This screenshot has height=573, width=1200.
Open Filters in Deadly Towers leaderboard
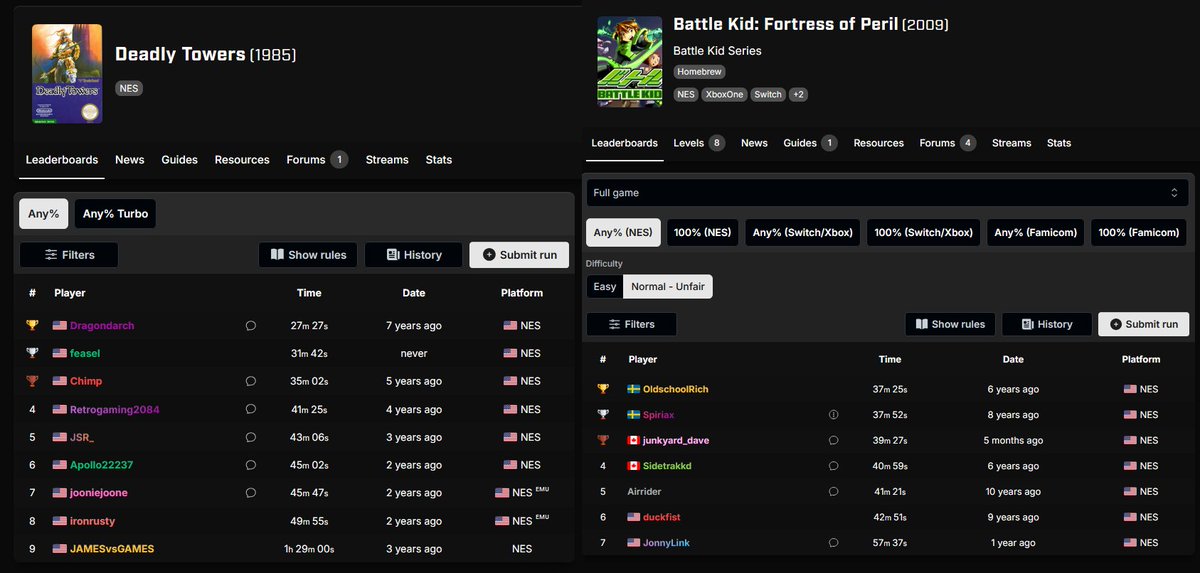click(x=68, y=255)
